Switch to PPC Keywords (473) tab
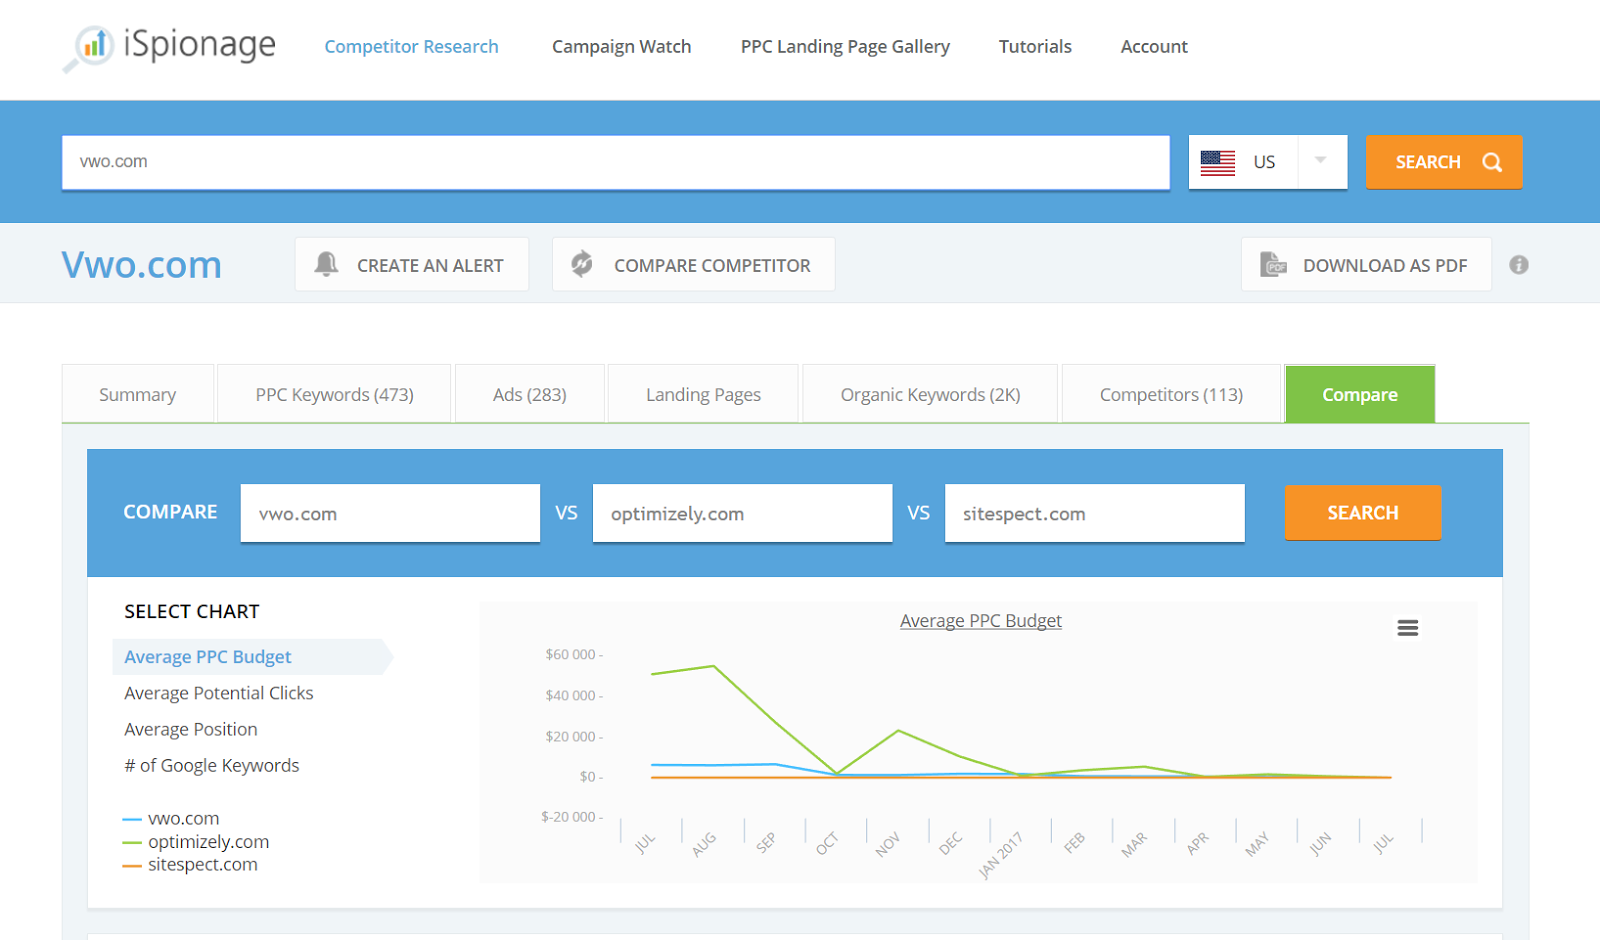The height and width of the screenshot is (940, 1600). [x=334, y=394]
